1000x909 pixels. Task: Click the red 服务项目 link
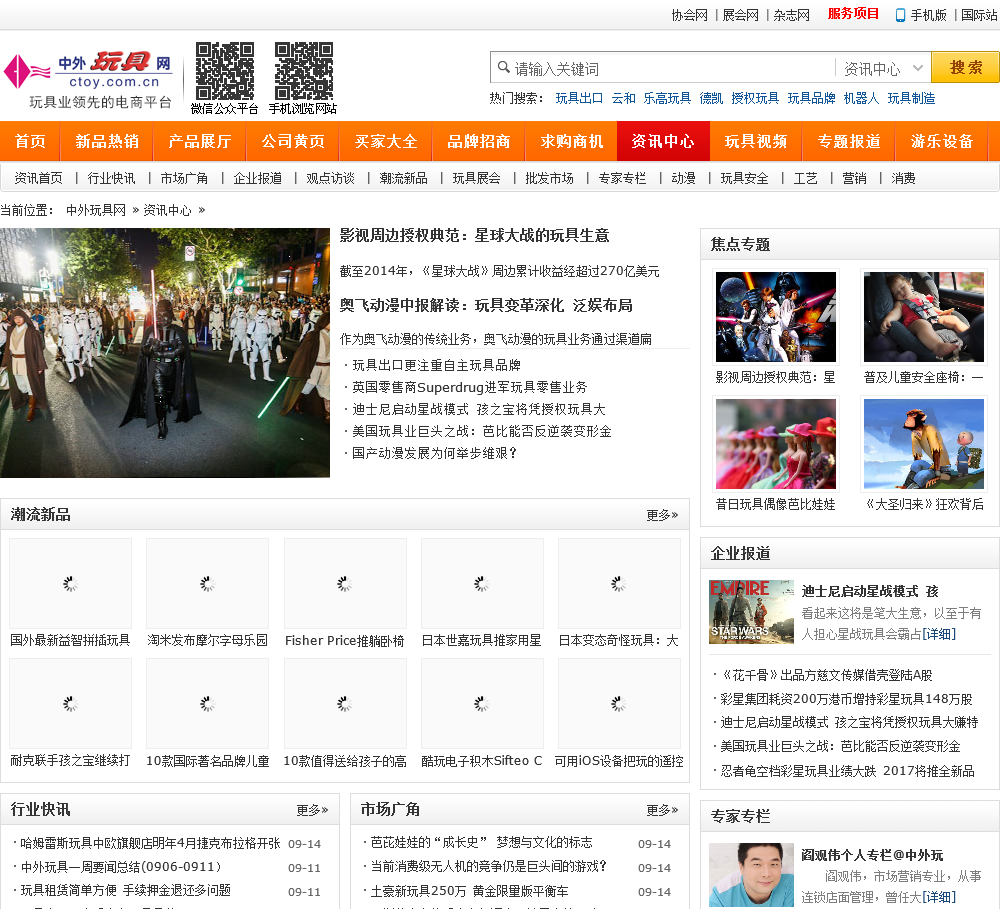click(x=853, y=14)
